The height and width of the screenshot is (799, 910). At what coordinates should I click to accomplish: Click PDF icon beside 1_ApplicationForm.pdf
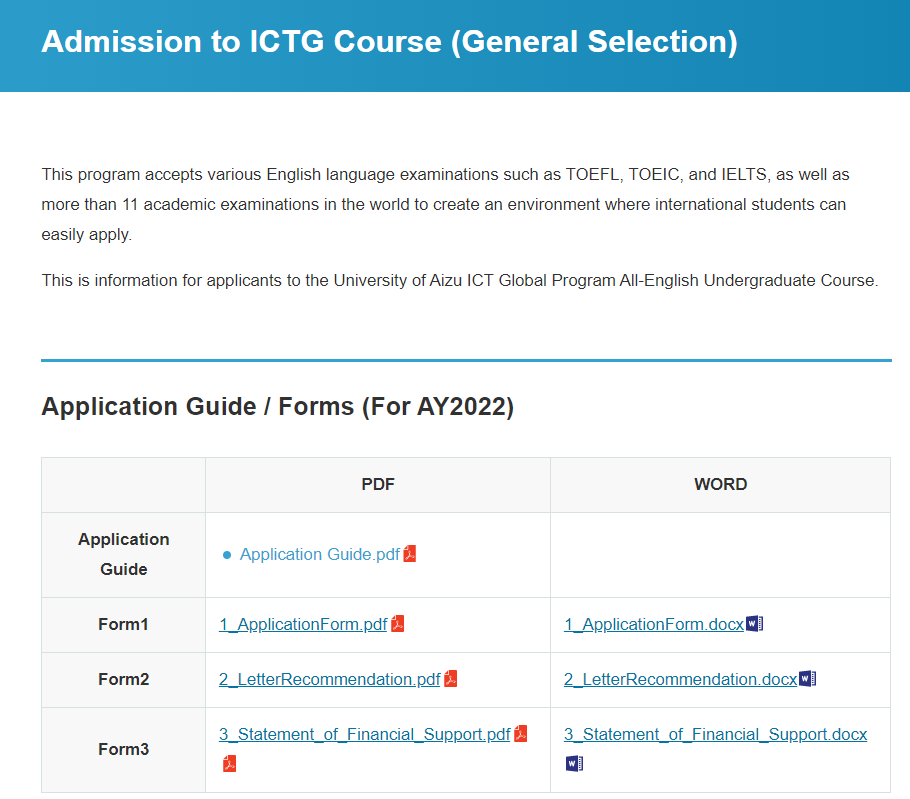[398, 624]
